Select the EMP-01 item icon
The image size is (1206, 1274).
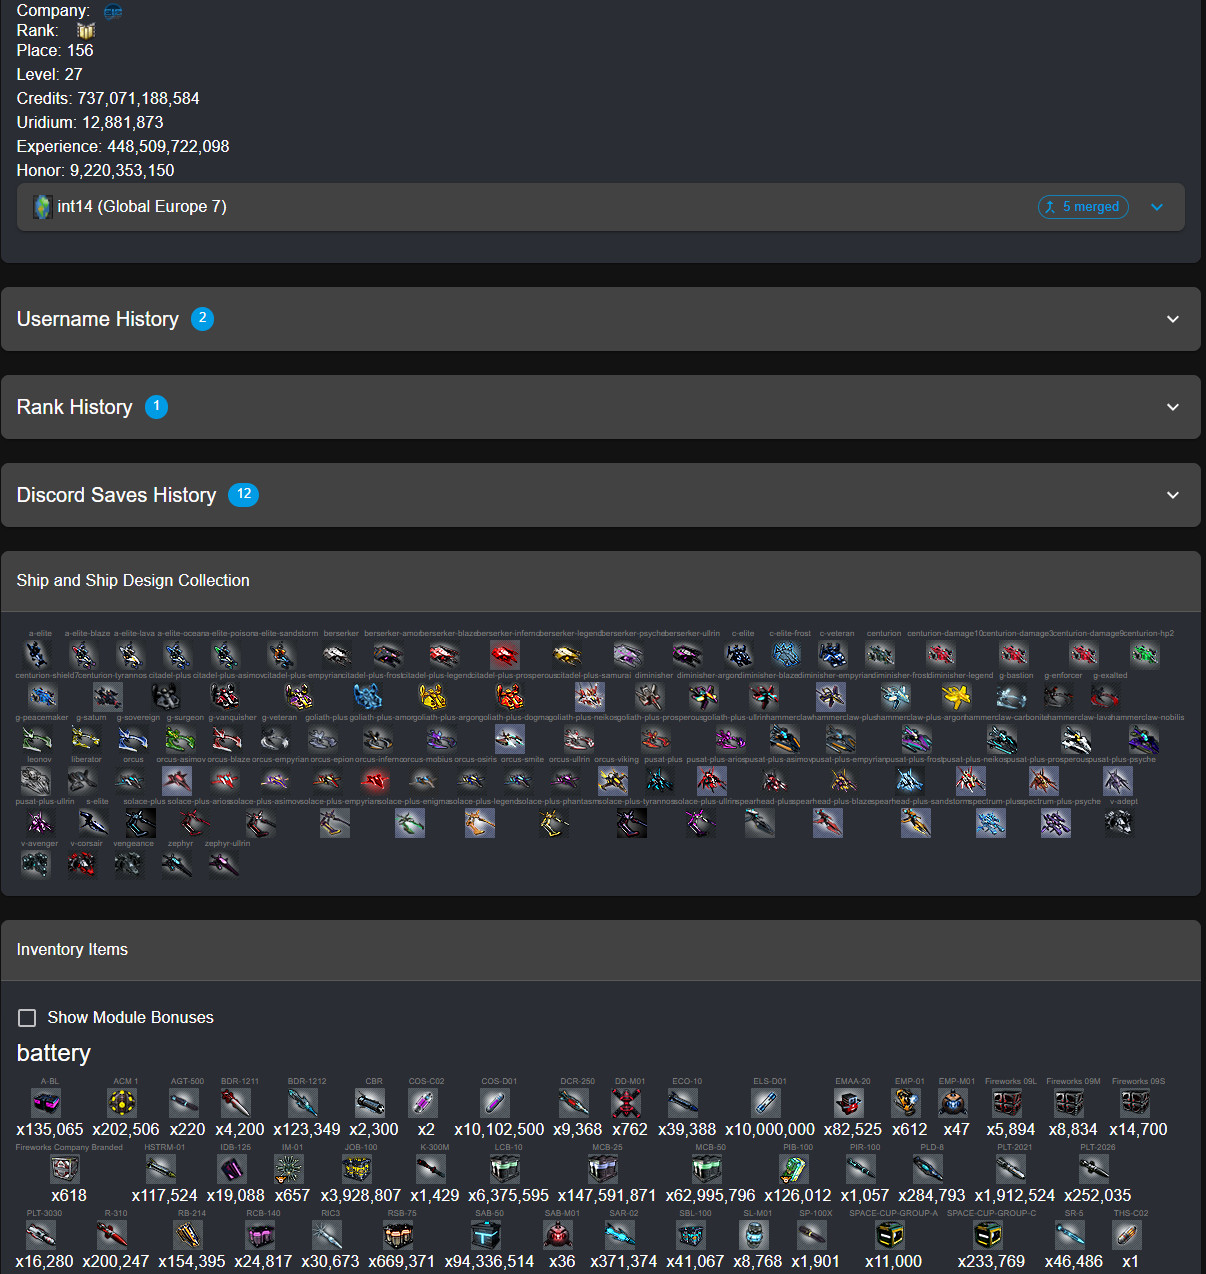coord(906,1102)
